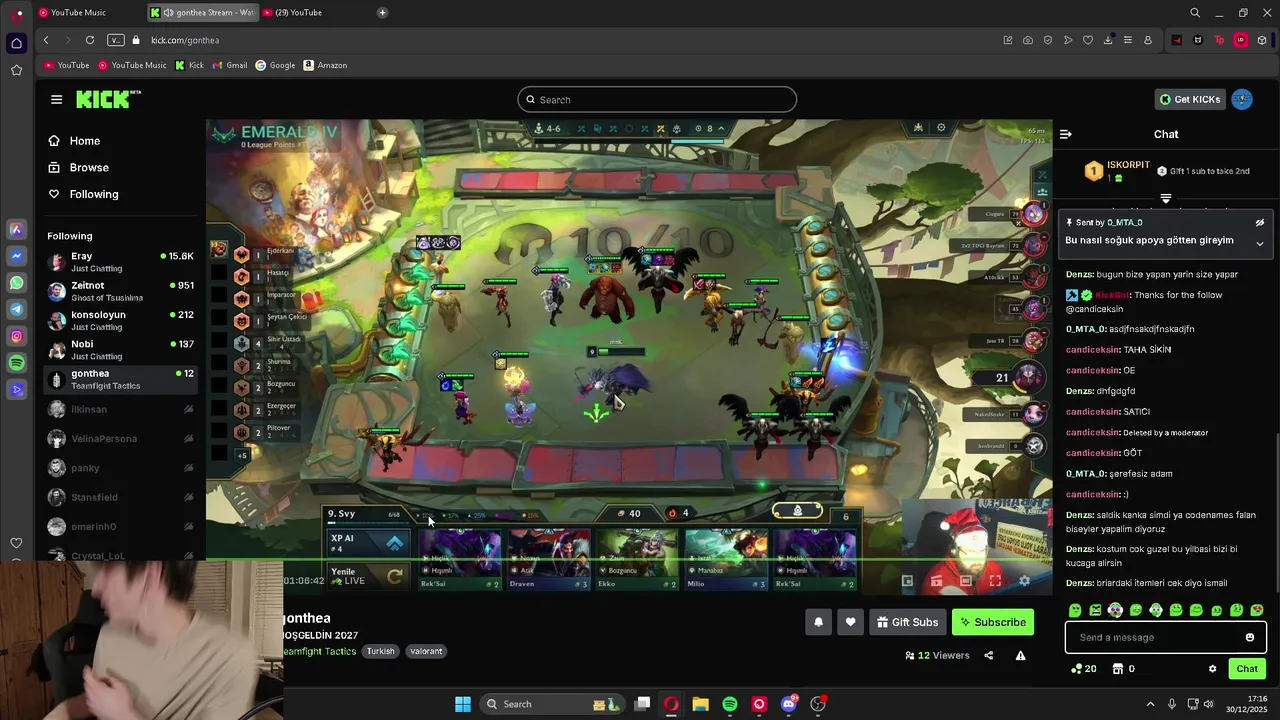
Task: Open Telegram in browser sidebar
Action: click(x=16, y=310)
